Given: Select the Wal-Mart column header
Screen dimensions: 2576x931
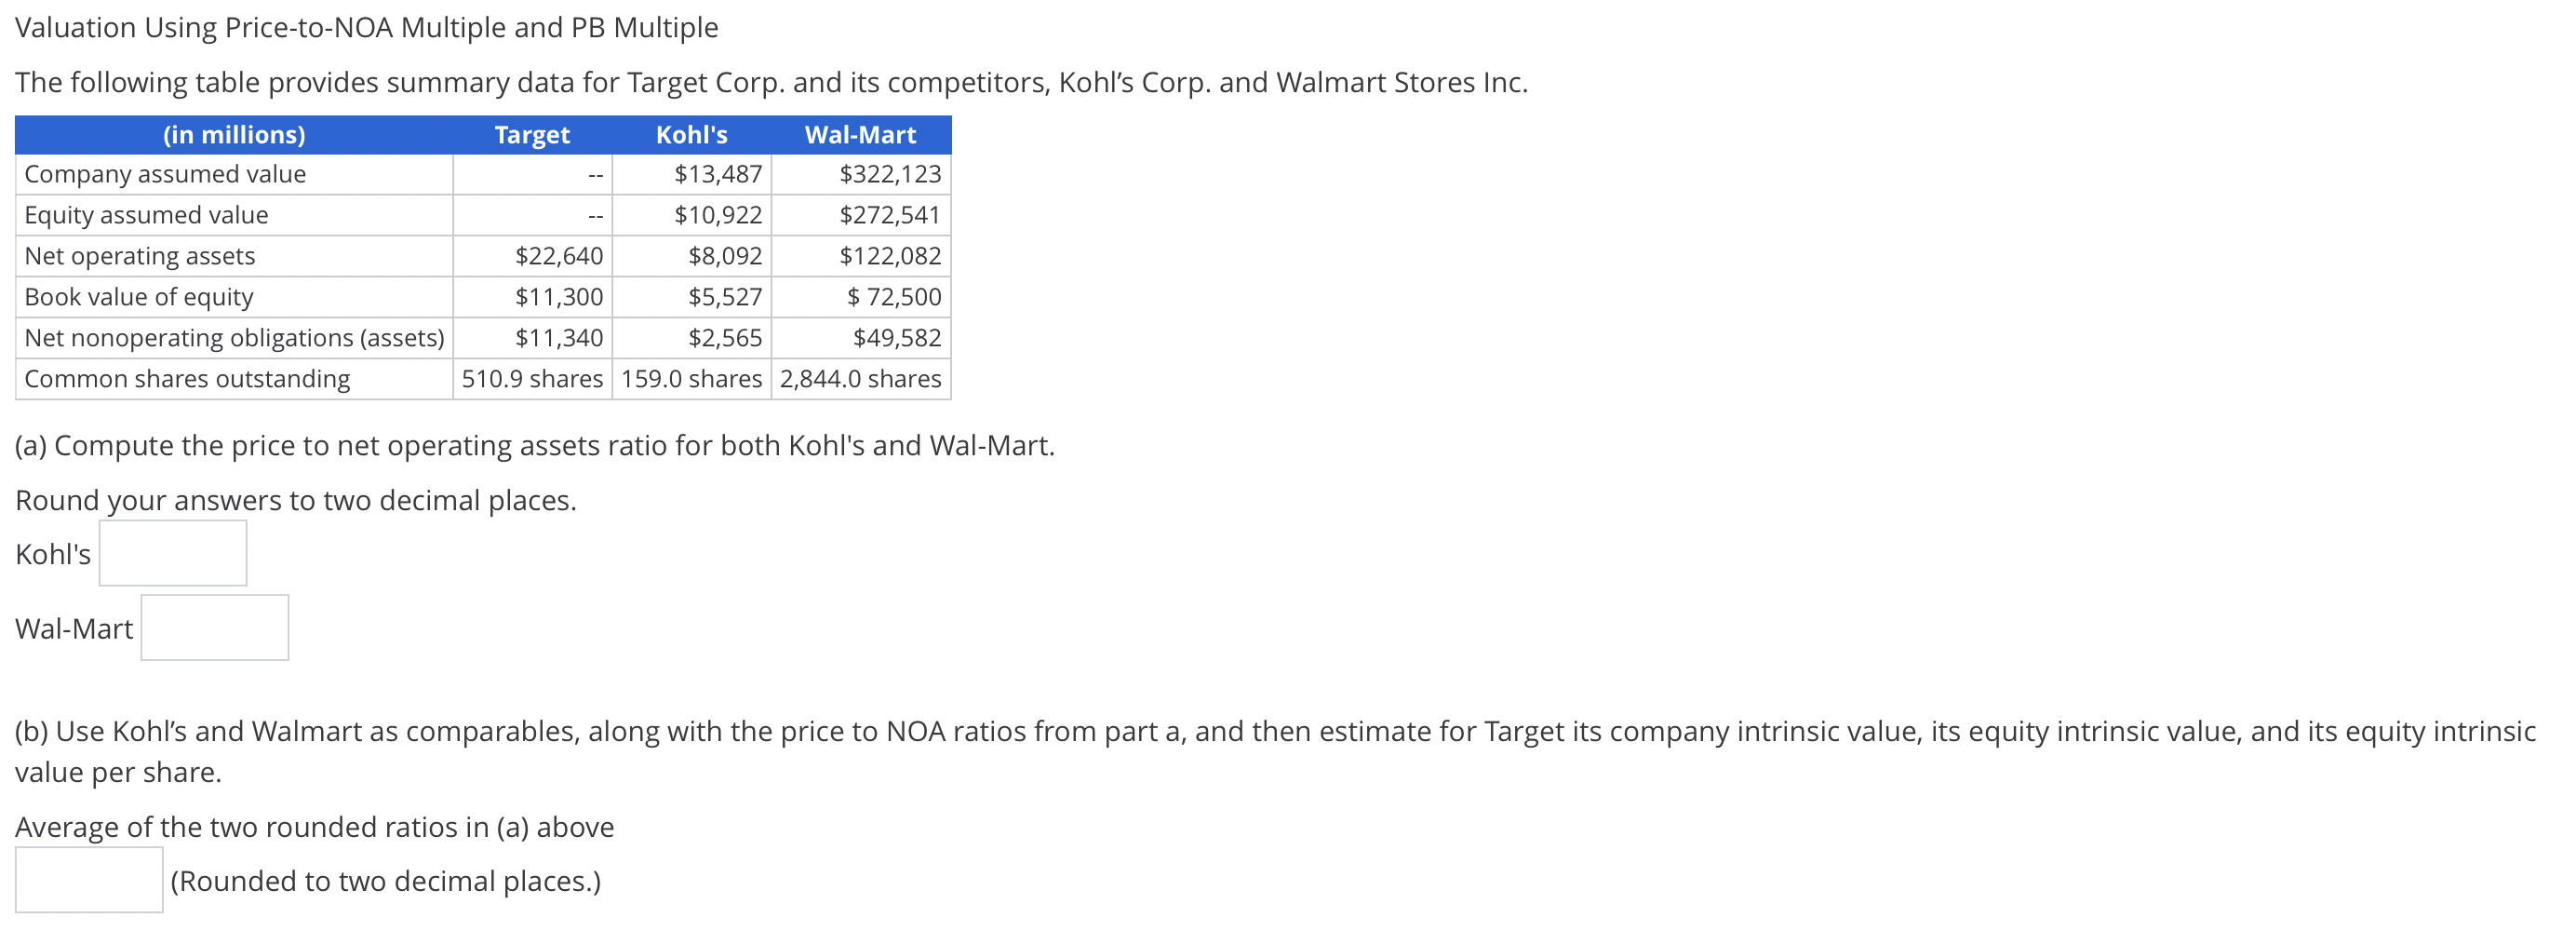Looking at the screenshot, I should pos(860,134).
